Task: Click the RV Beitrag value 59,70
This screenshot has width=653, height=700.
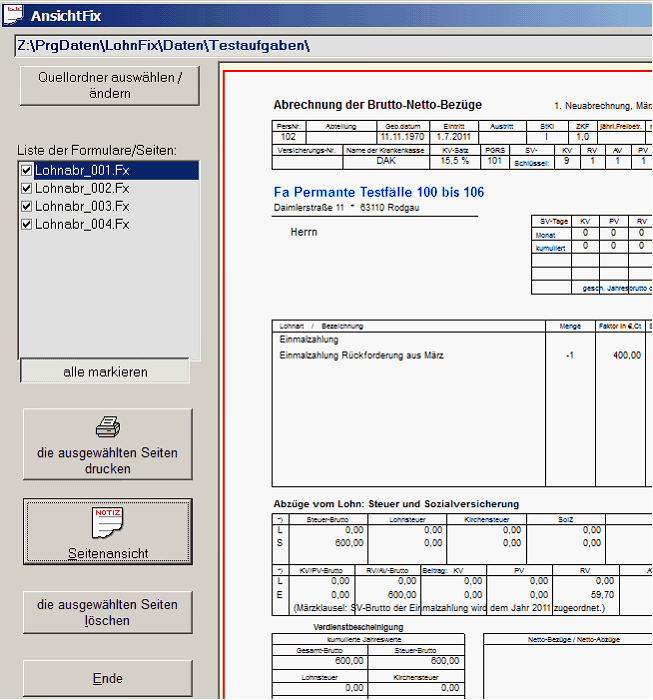Action: coord(603,595)
